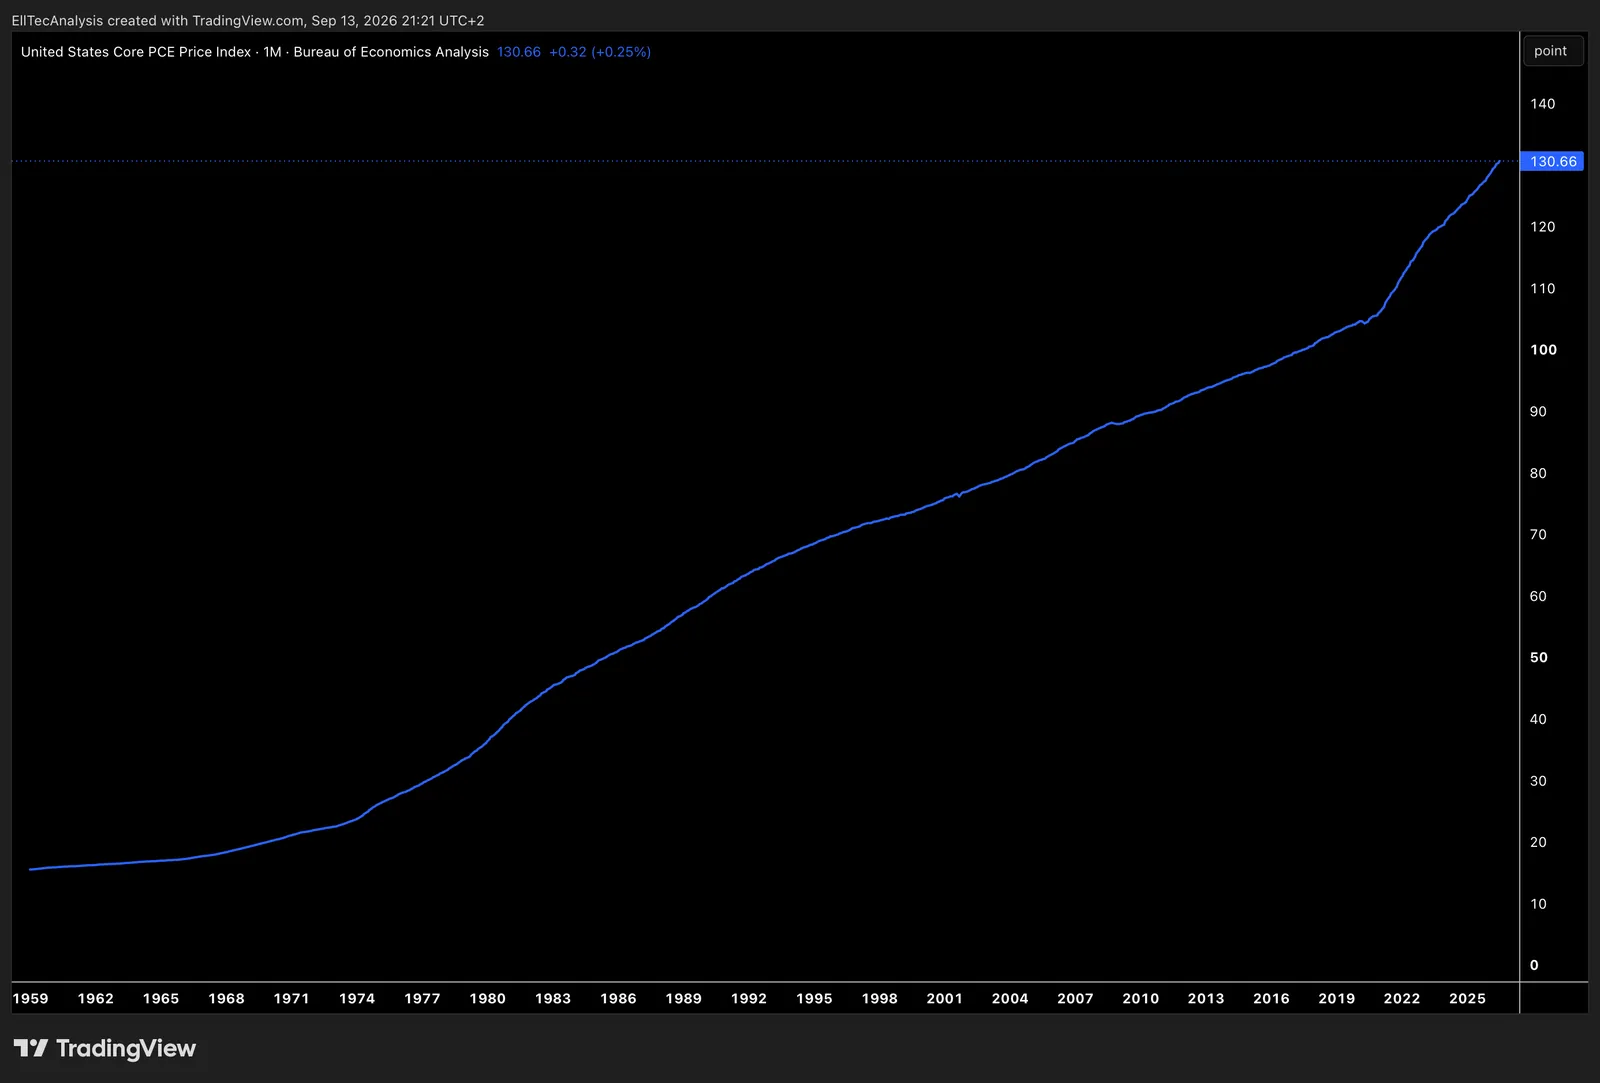Click the +0.32 change value in legend
This screenshot has width=1600, height=1083.
click(x=568, y=52)
